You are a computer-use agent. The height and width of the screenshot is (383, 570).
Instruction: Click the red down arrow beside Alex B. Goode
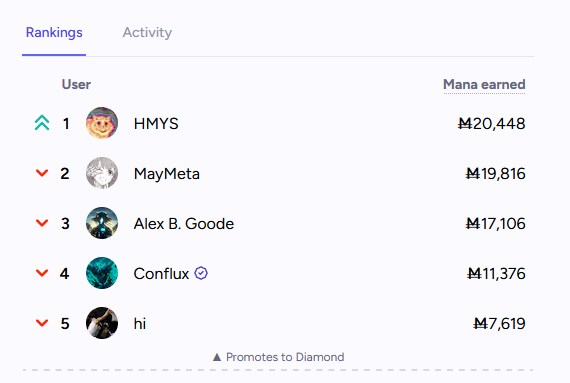tap(42, 223)
